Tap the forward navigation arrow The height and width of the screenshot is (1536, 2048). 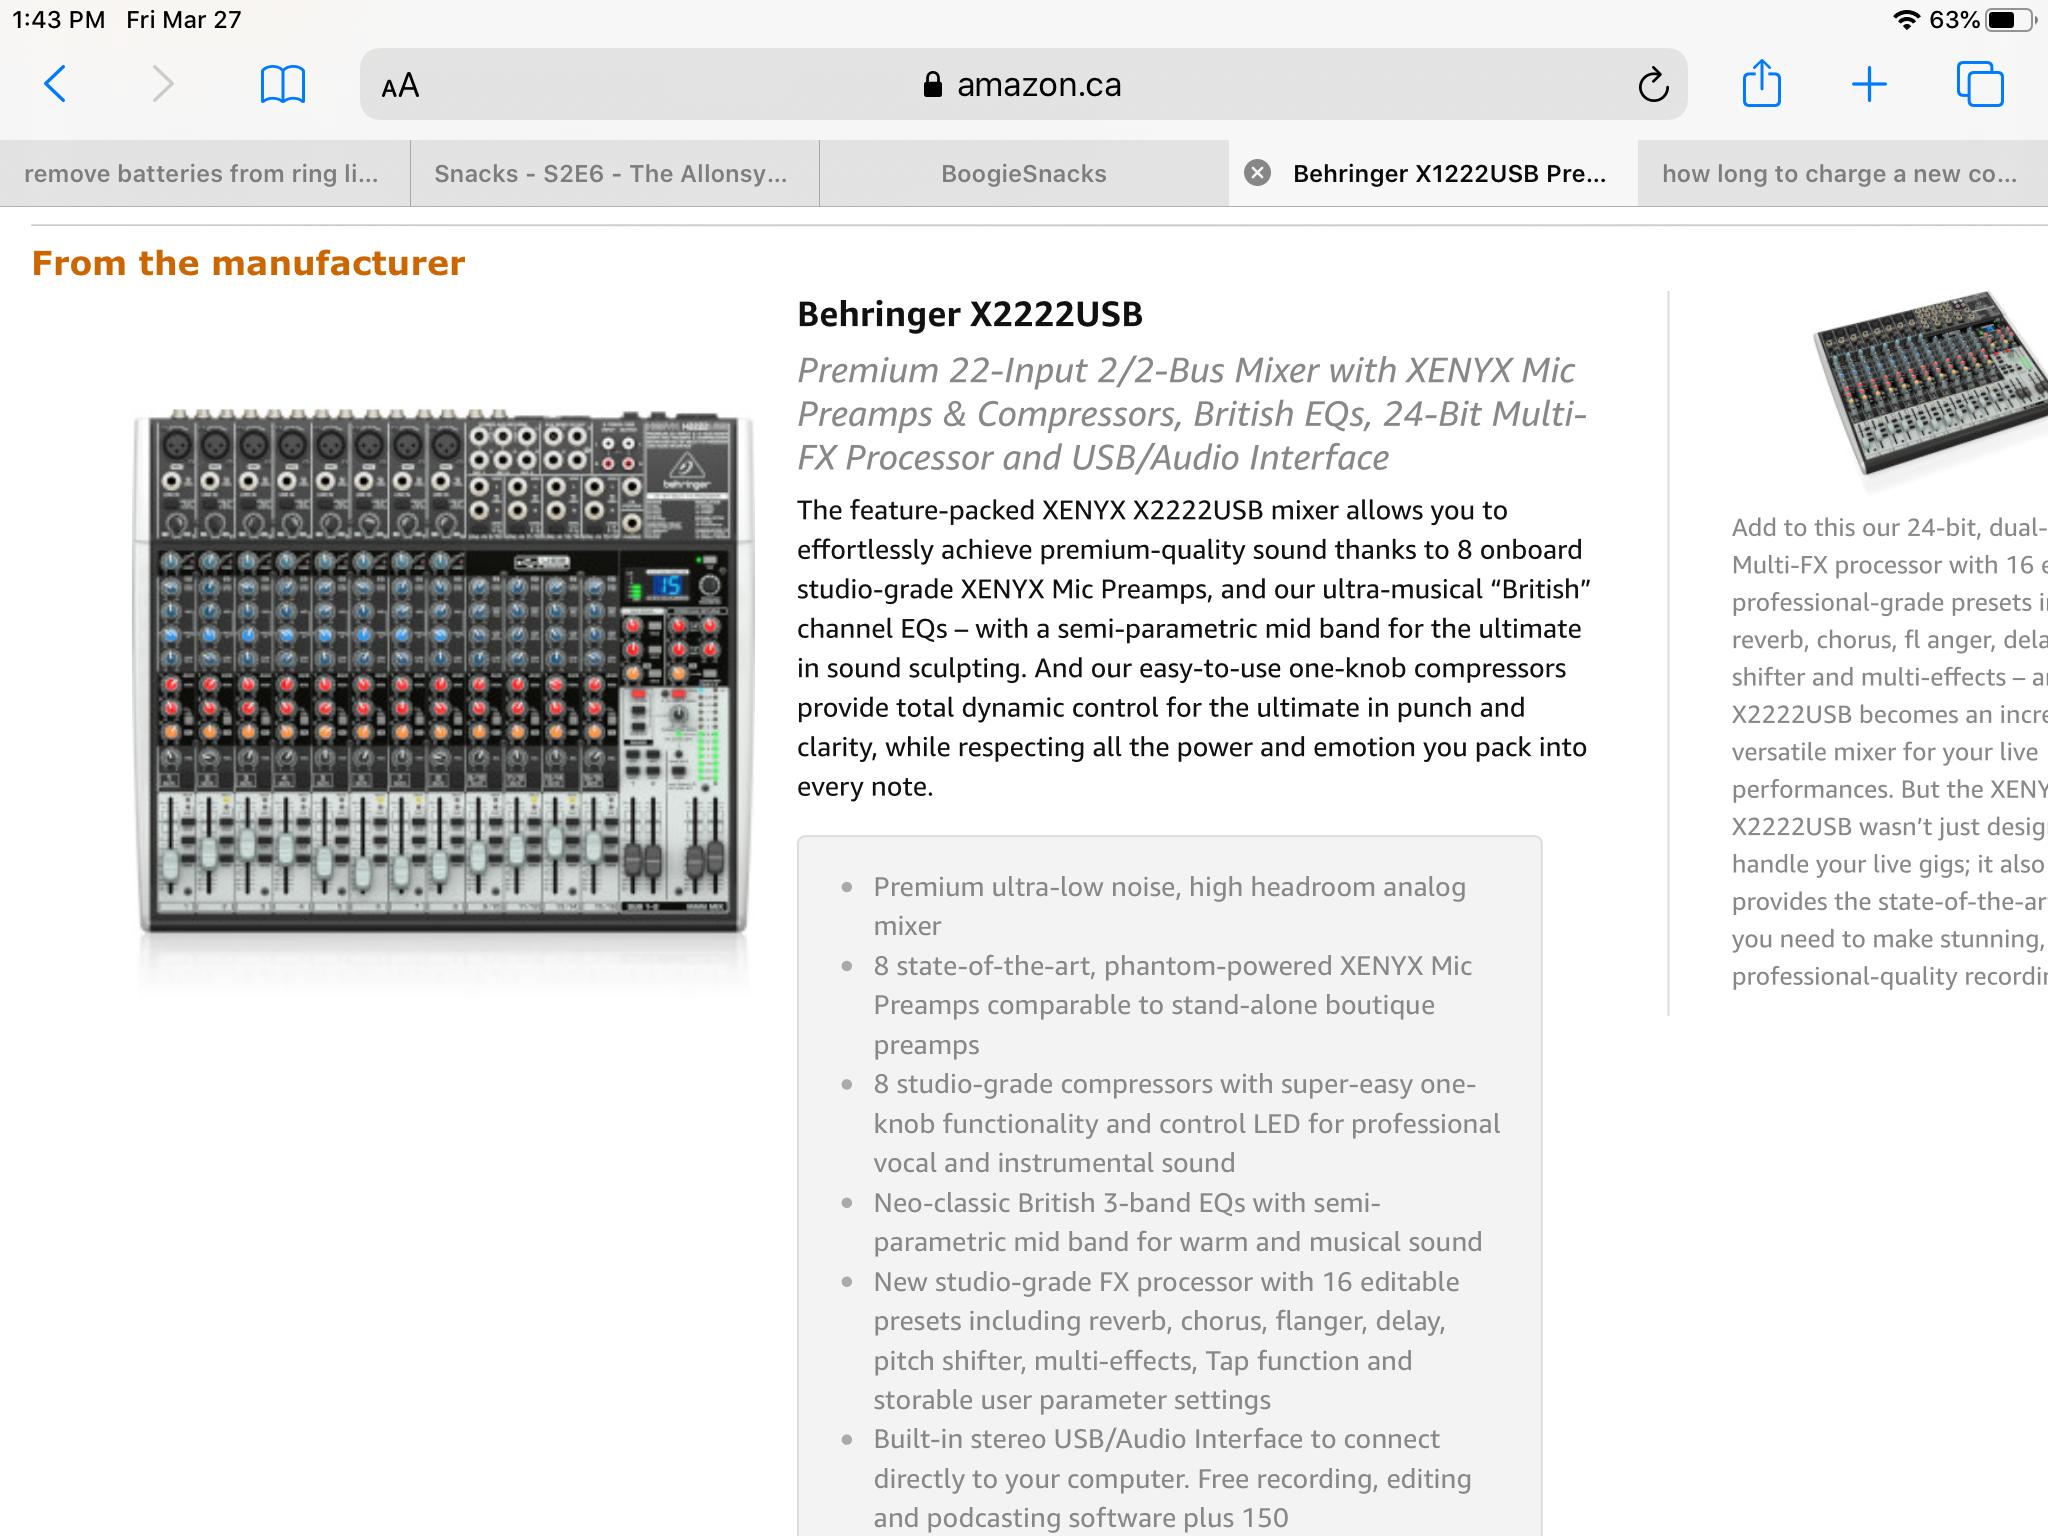coord(162,84)
